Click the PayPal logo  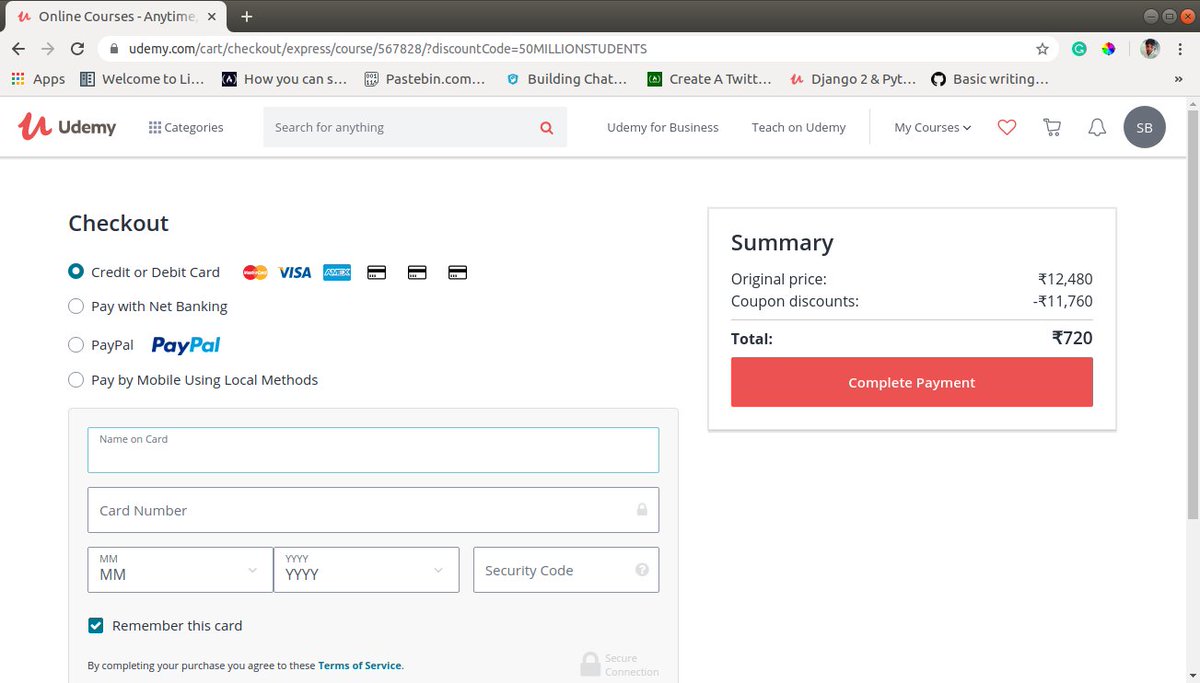coord(186,345)
